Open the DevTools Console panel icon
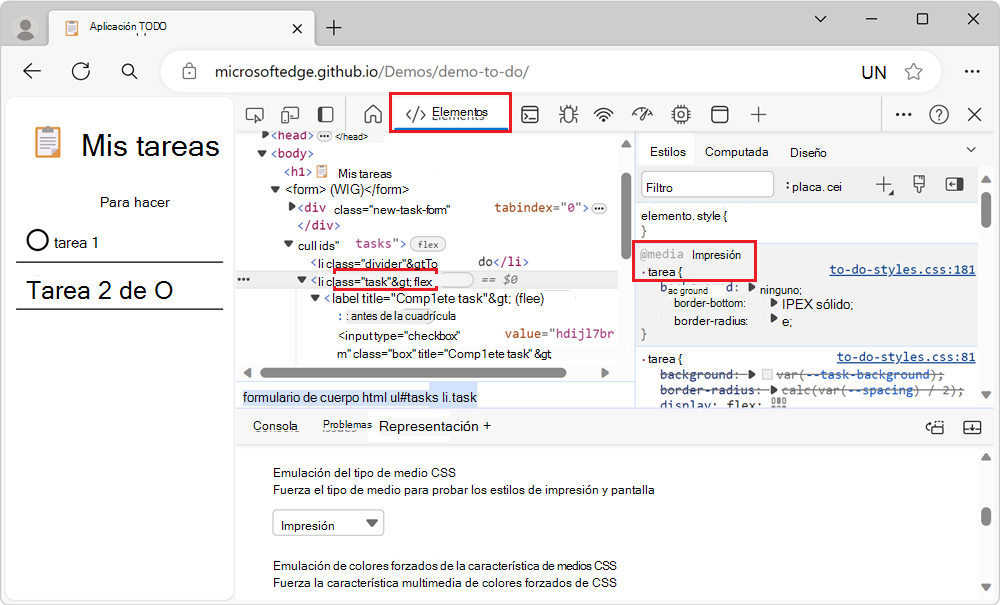Screen dimensions: 1000x605 531,114
